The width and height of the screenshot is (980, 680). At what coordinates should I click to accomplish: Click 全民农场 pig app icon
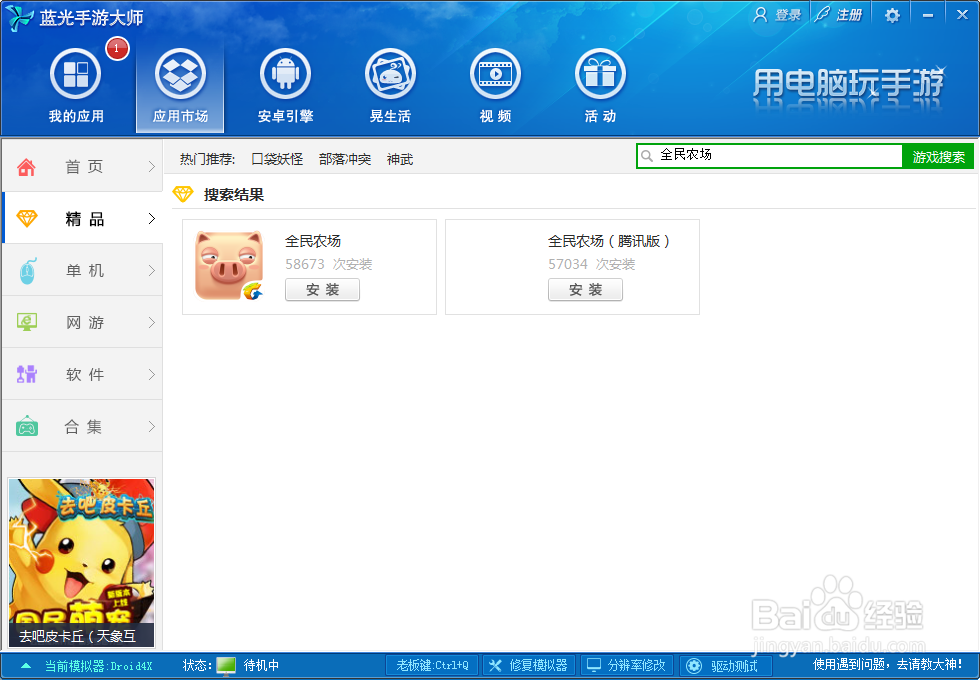tap(229, 265)
